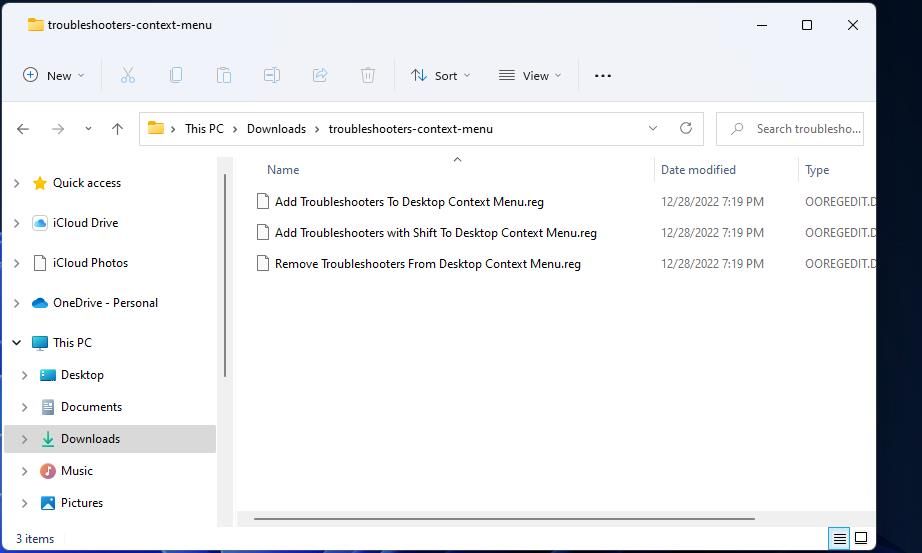
Task: Click folder icon in address bar
Action: [156, 128]
